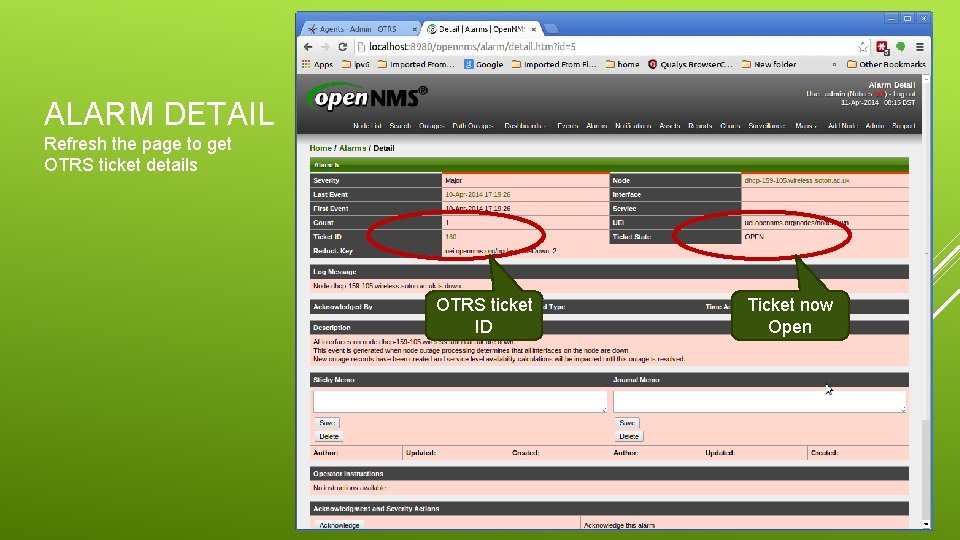
Task: Close the Detail Alarms OpenNMS tab
Action: pos(534,29)
